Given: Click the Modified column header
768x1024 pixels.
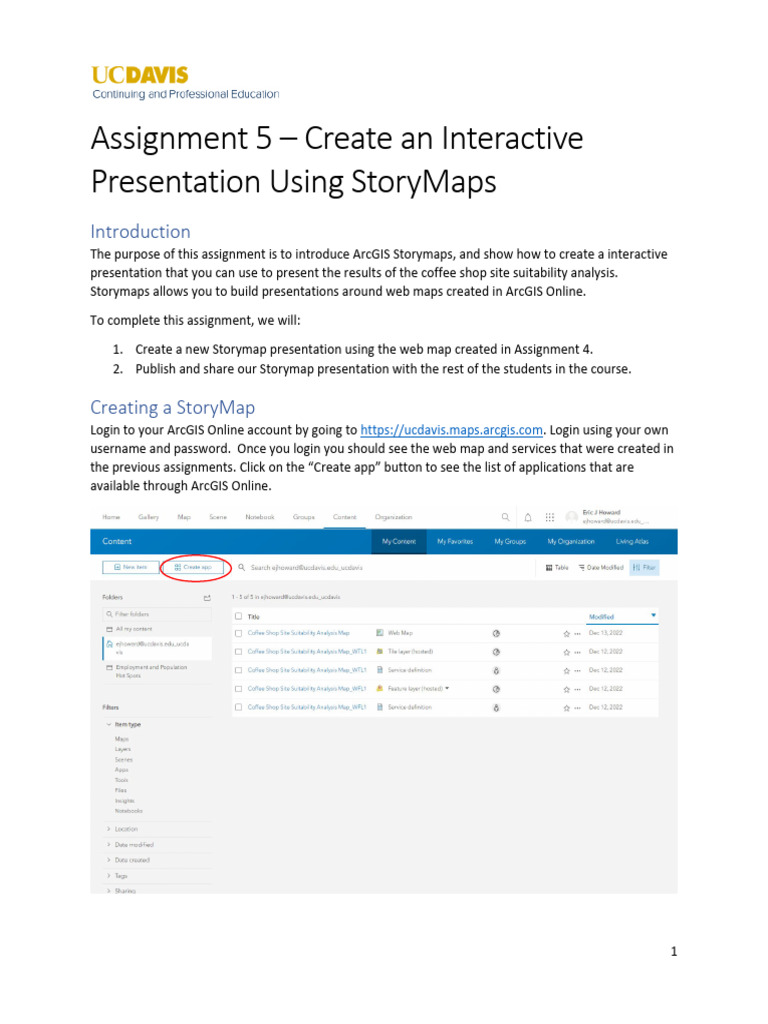Looking at the screenshot, I should click(601, 616).
